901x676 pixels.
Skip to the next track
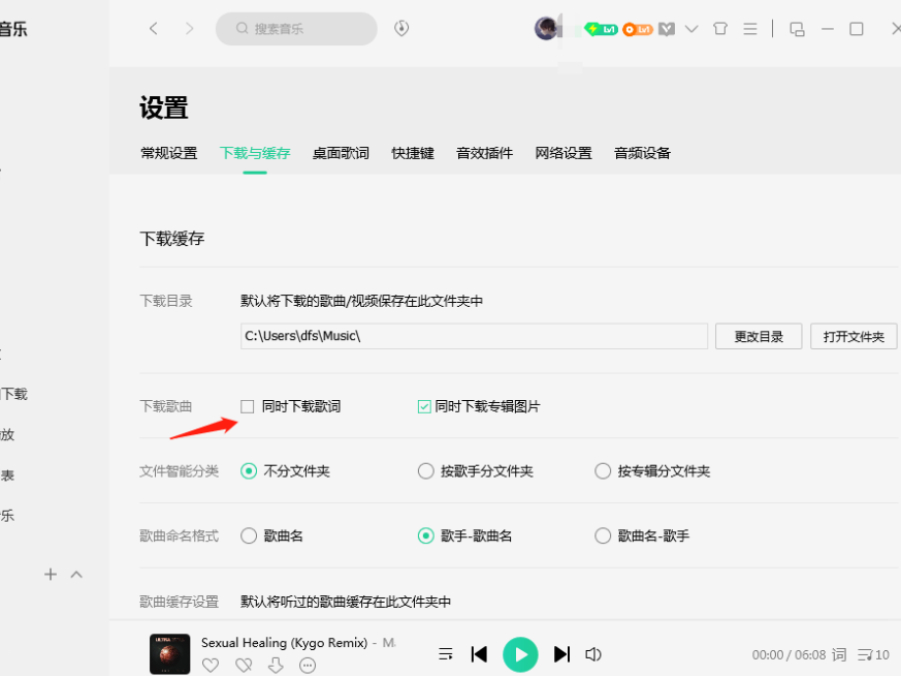pyautogui.click(x=562, y=654)
